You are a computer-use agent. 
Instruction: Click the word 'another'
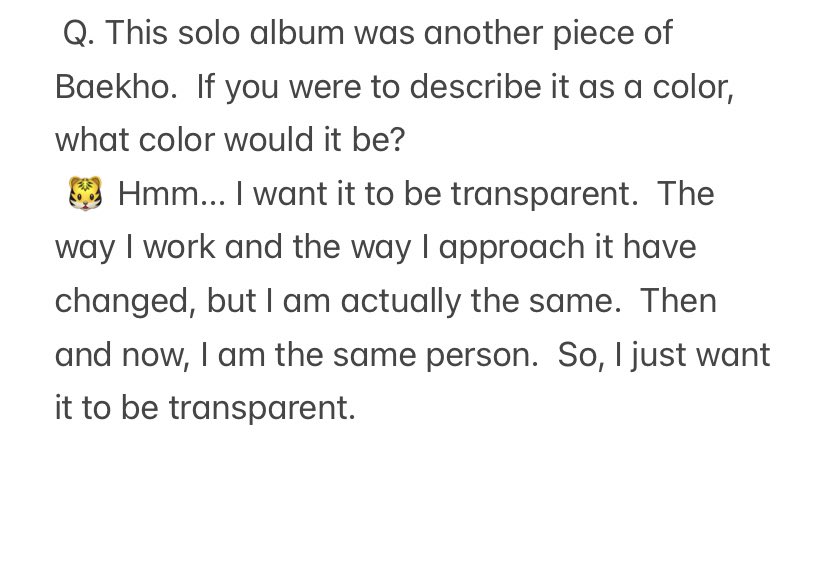(483, 33)
